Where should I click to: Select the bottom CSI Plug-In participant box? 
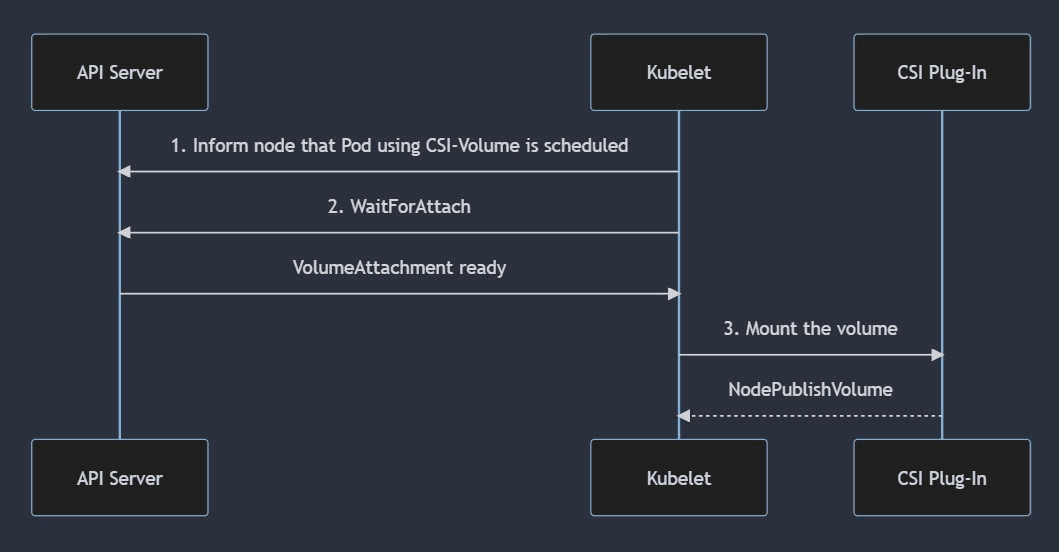tap(942, 478)
